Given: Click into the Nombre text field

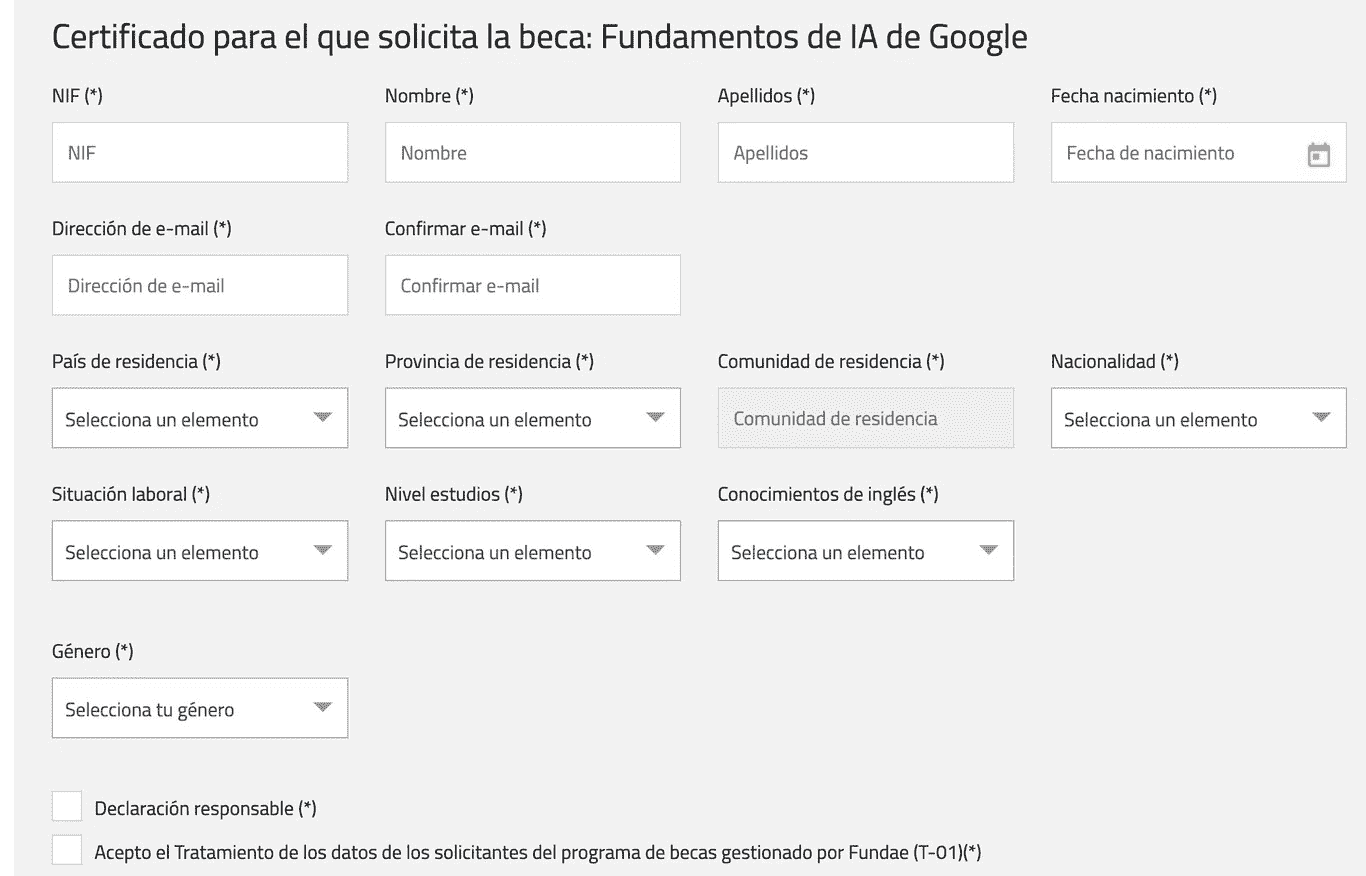Looking at the screenshot, I should click(x=533, y=152).
